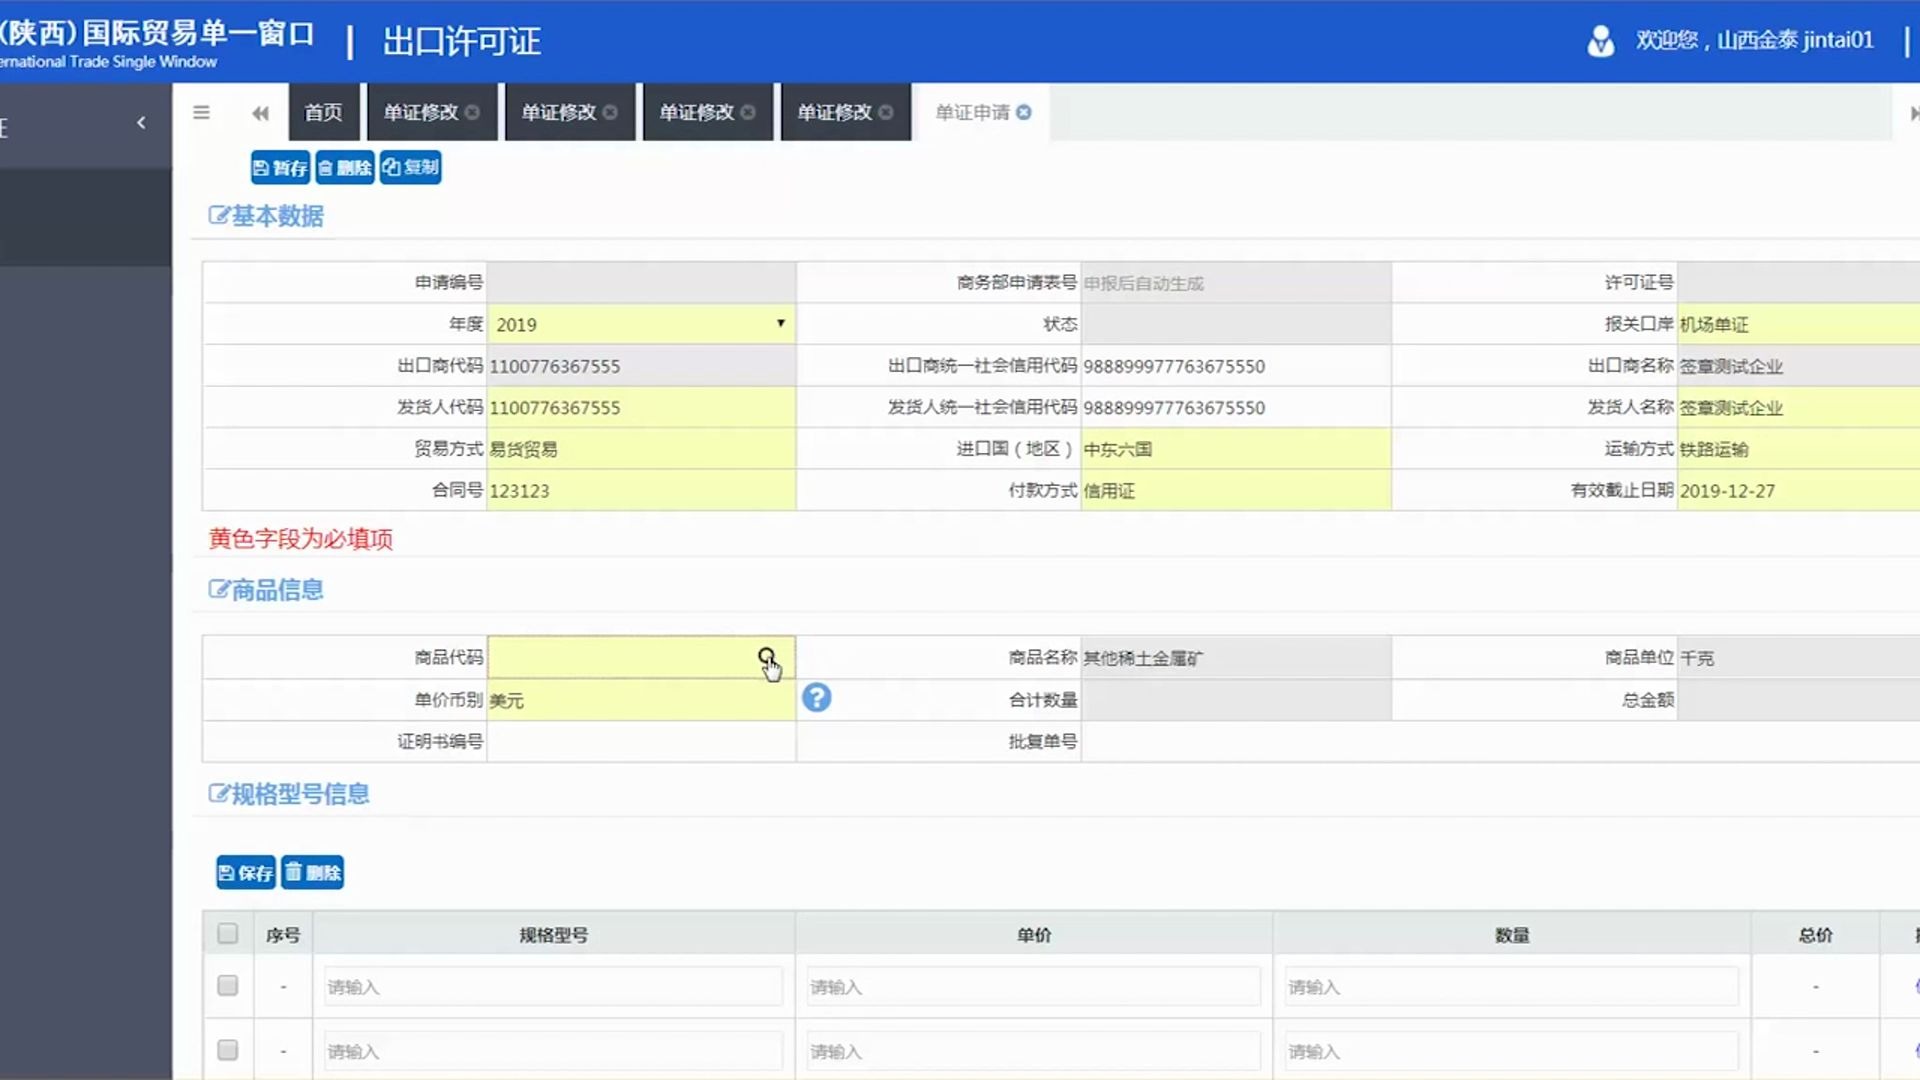Close the first 单证修改 tab

click(472, 112)
